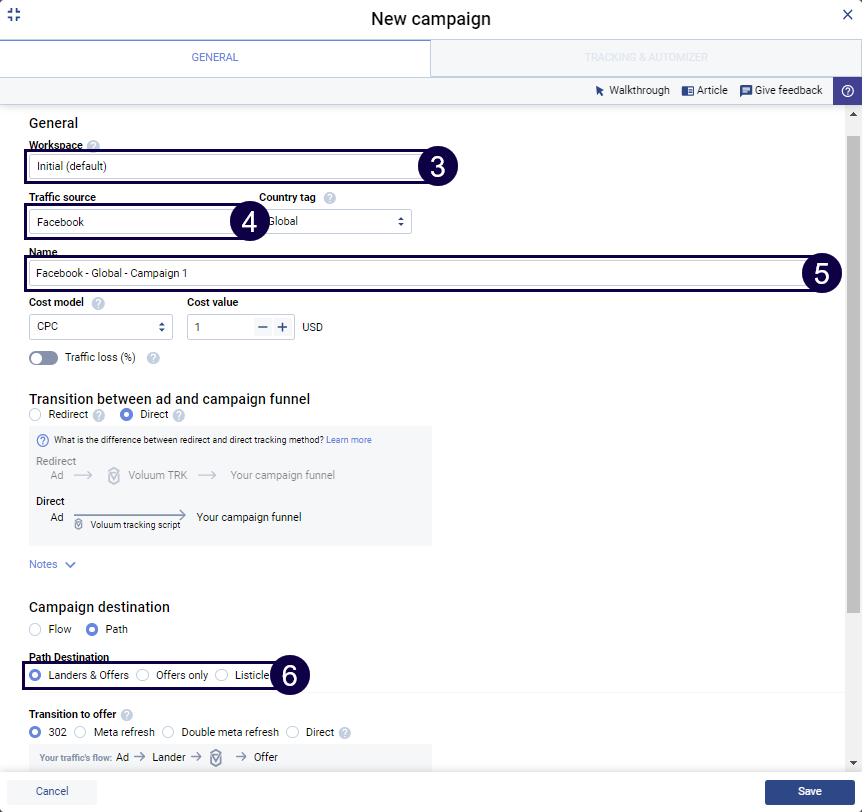862x812 pixels.
Task: Click the Article book icon
Action: tap(688, 91)
